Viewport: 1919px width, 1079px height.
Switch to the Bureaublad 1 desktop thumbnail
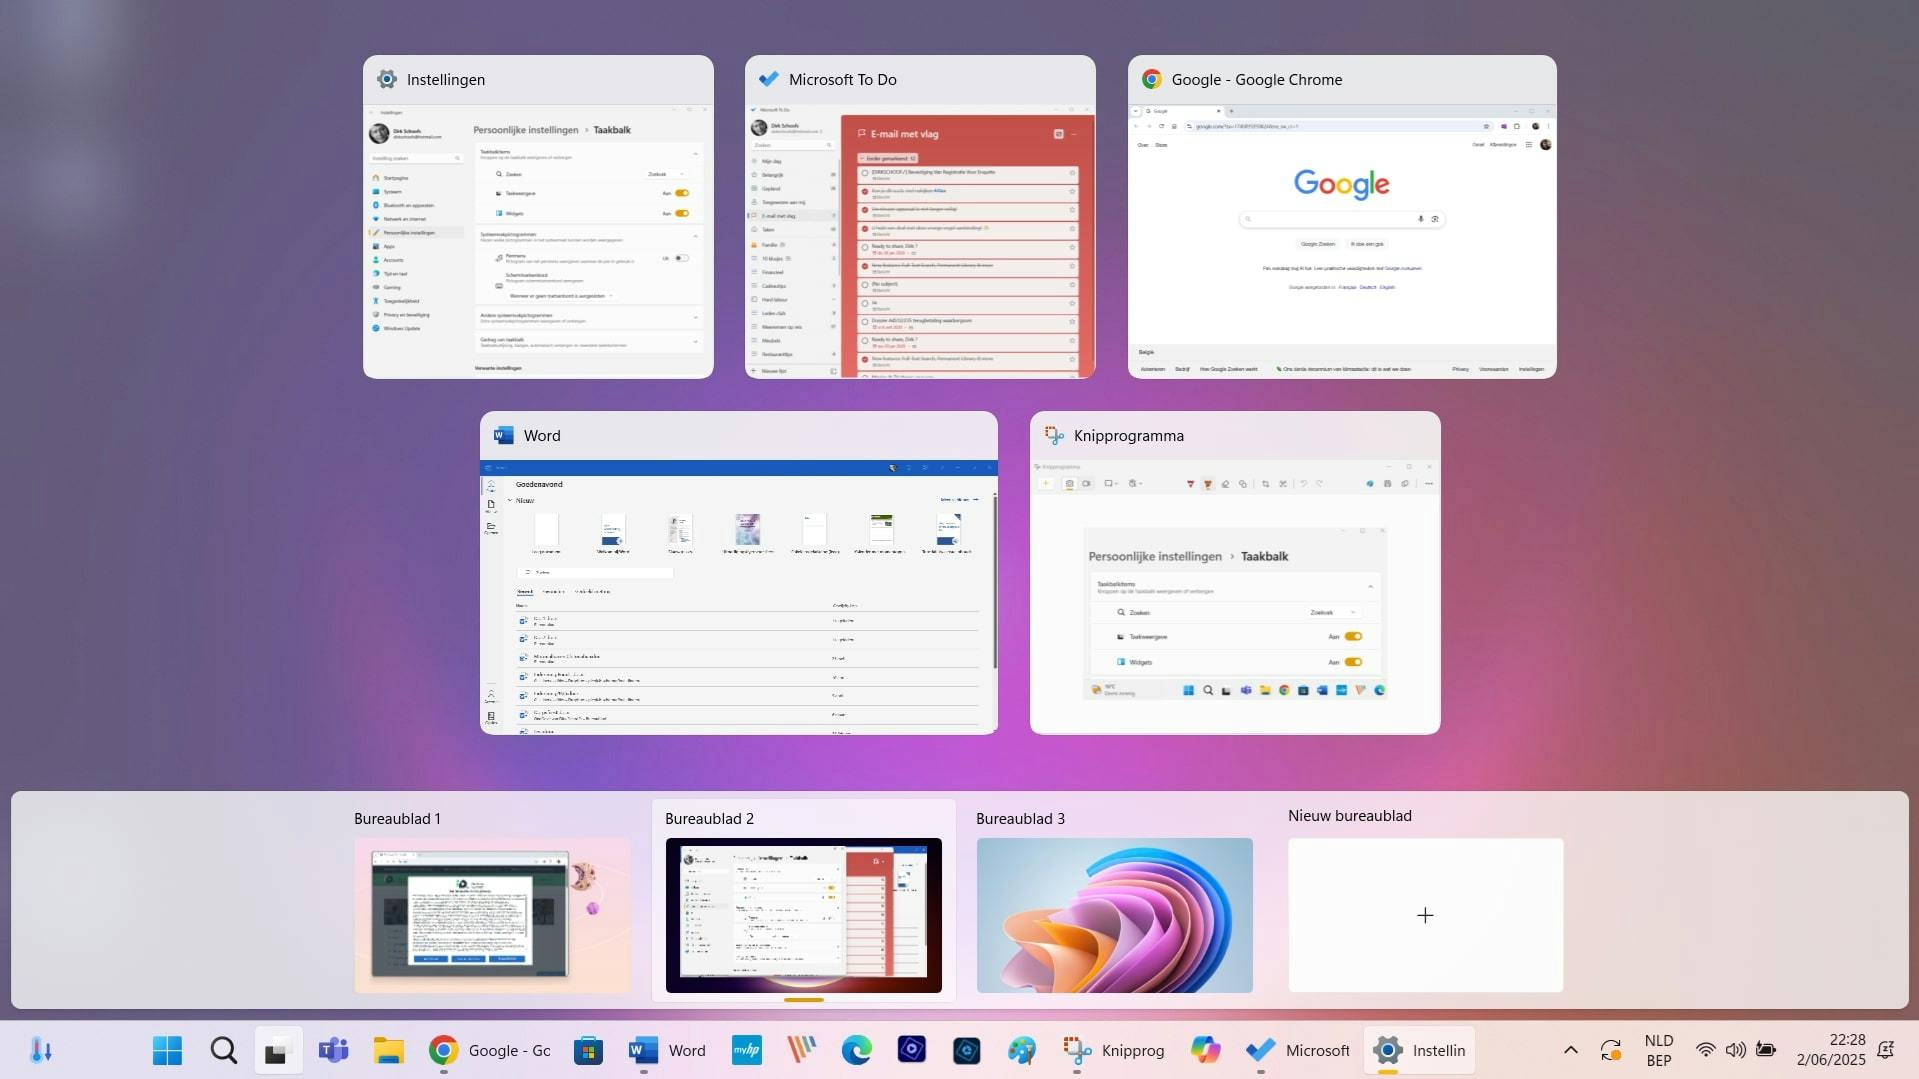coord(492,915)
